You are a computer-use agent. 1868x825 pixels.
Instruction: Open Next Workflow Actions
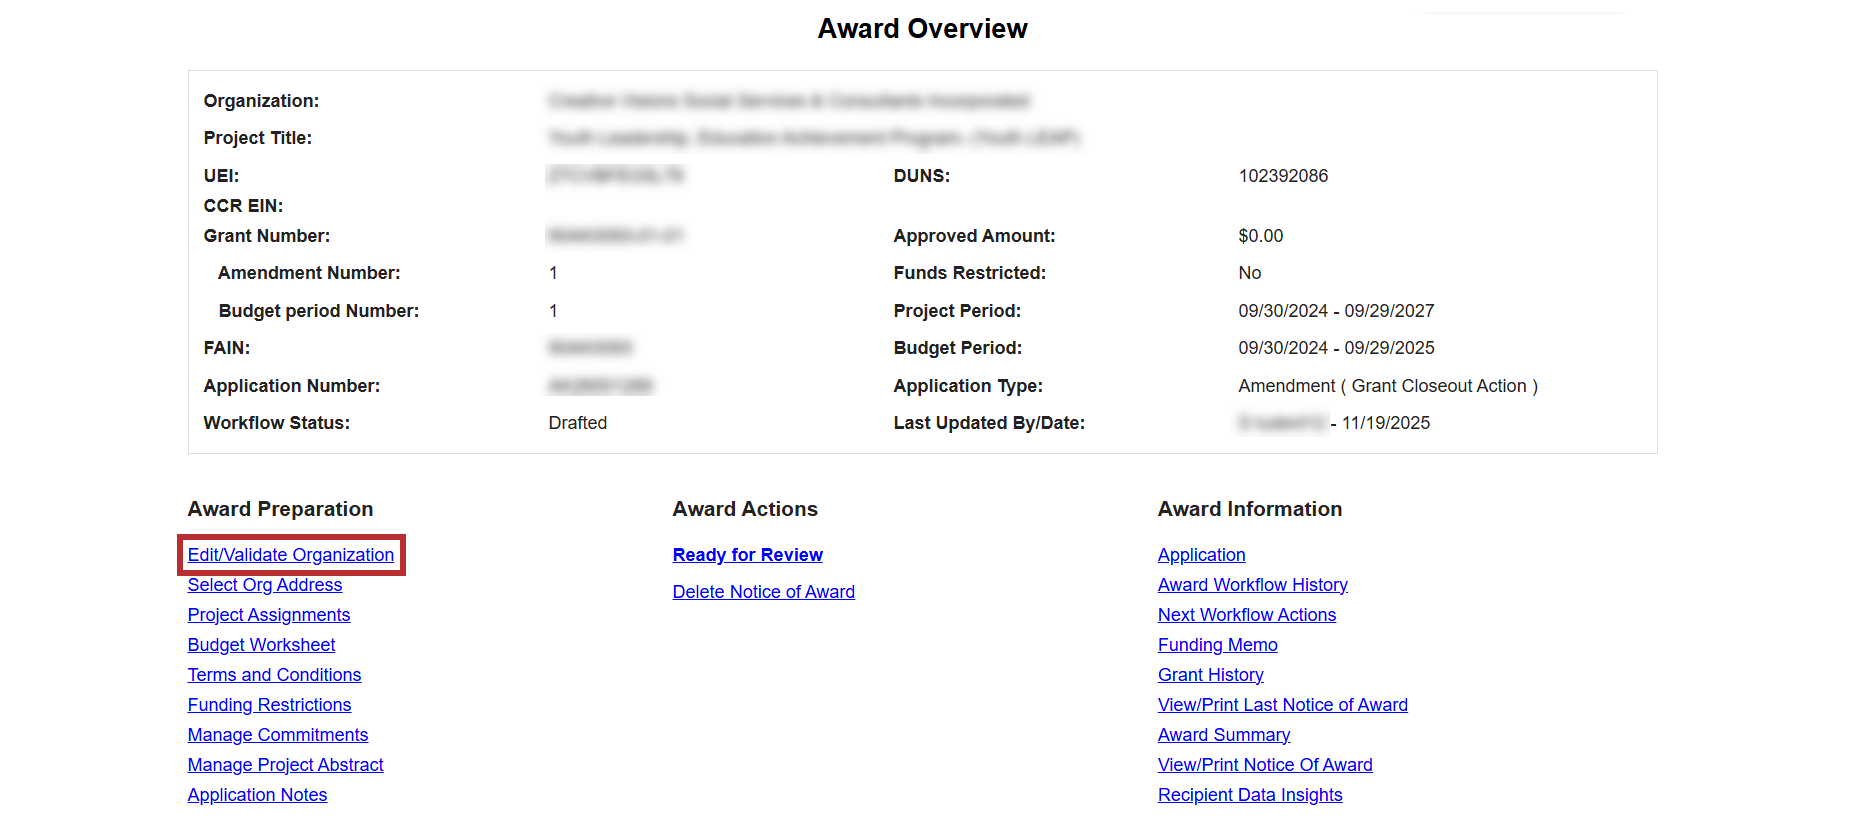tap(1246, 615)
